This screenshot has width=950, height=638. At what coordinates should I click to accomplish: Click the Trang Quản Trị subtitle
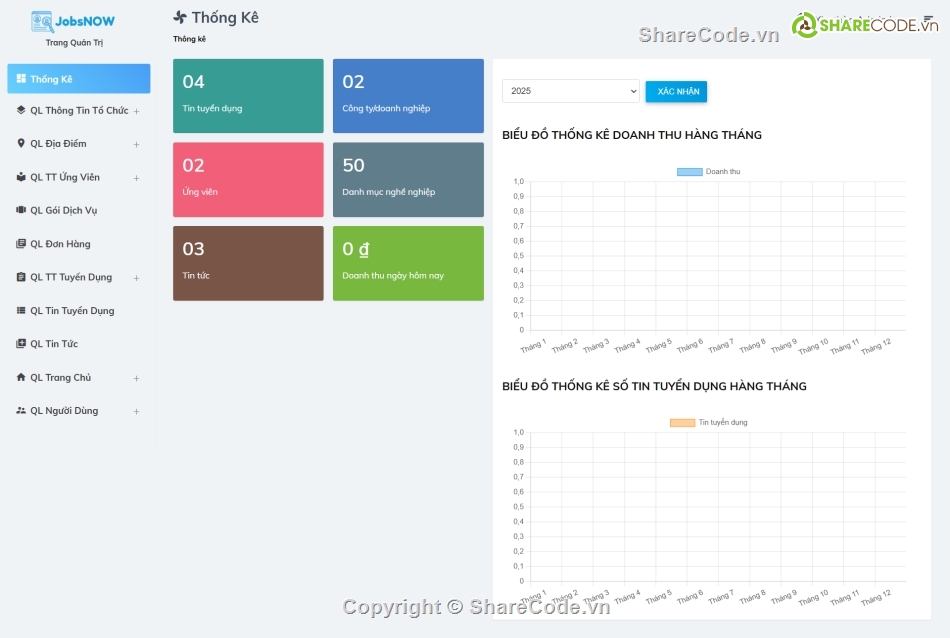pyautogui.click(x=74, y=42)
